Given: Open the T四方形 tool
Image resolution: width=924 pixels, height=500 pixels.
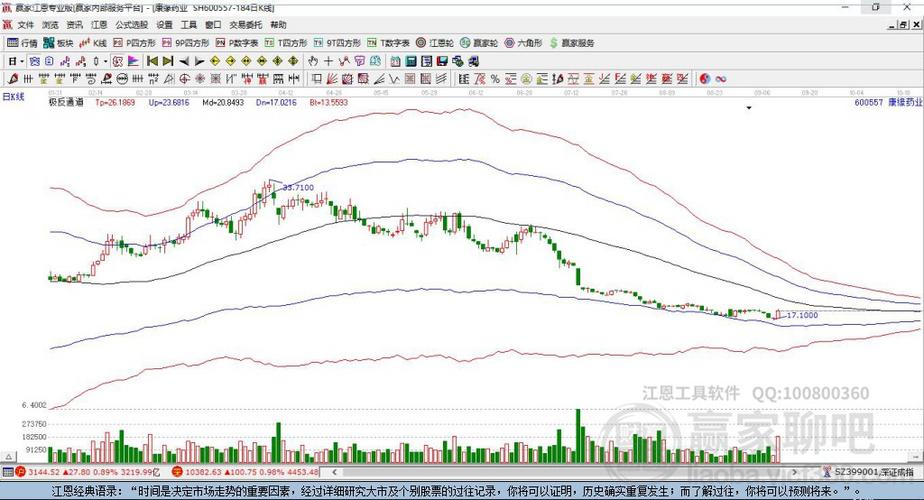Looking at the screenshot, I should click(286, 43).
